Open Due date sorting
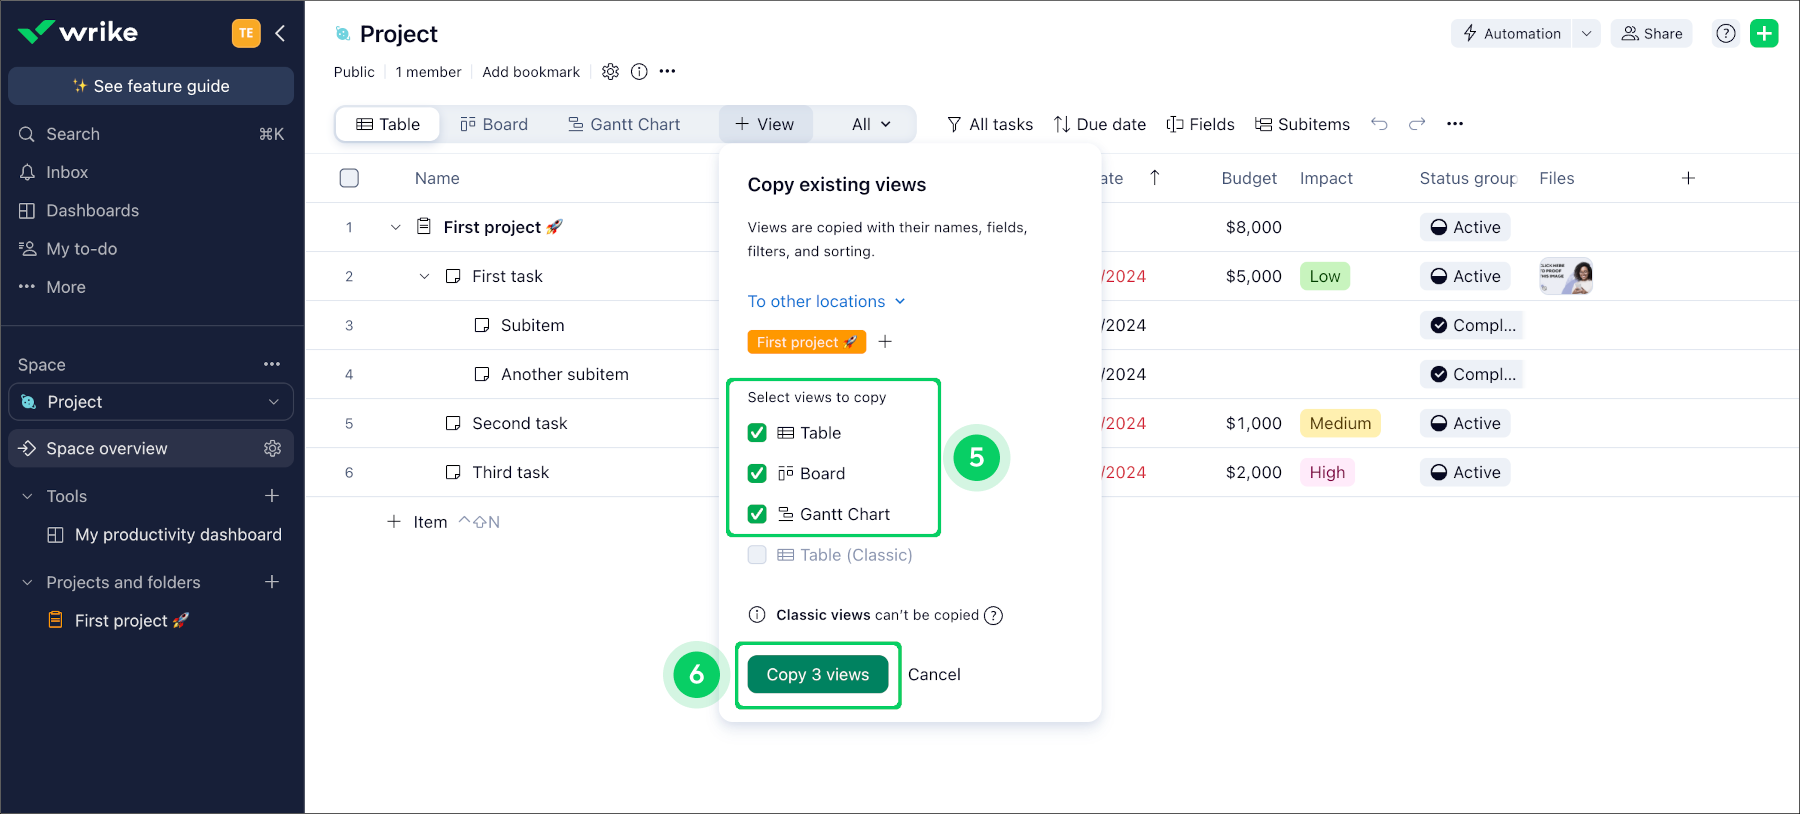 click(x=1100, y=124)
